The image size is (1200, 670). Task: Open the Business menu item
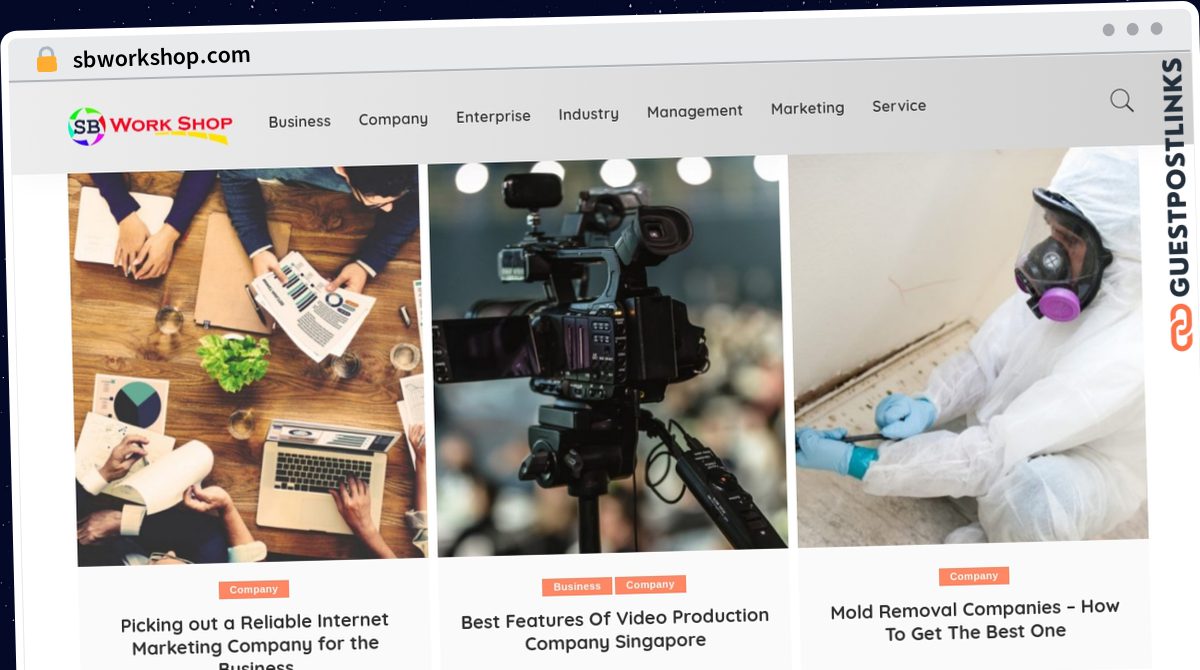pyautogui.click(x=299, y=121)
